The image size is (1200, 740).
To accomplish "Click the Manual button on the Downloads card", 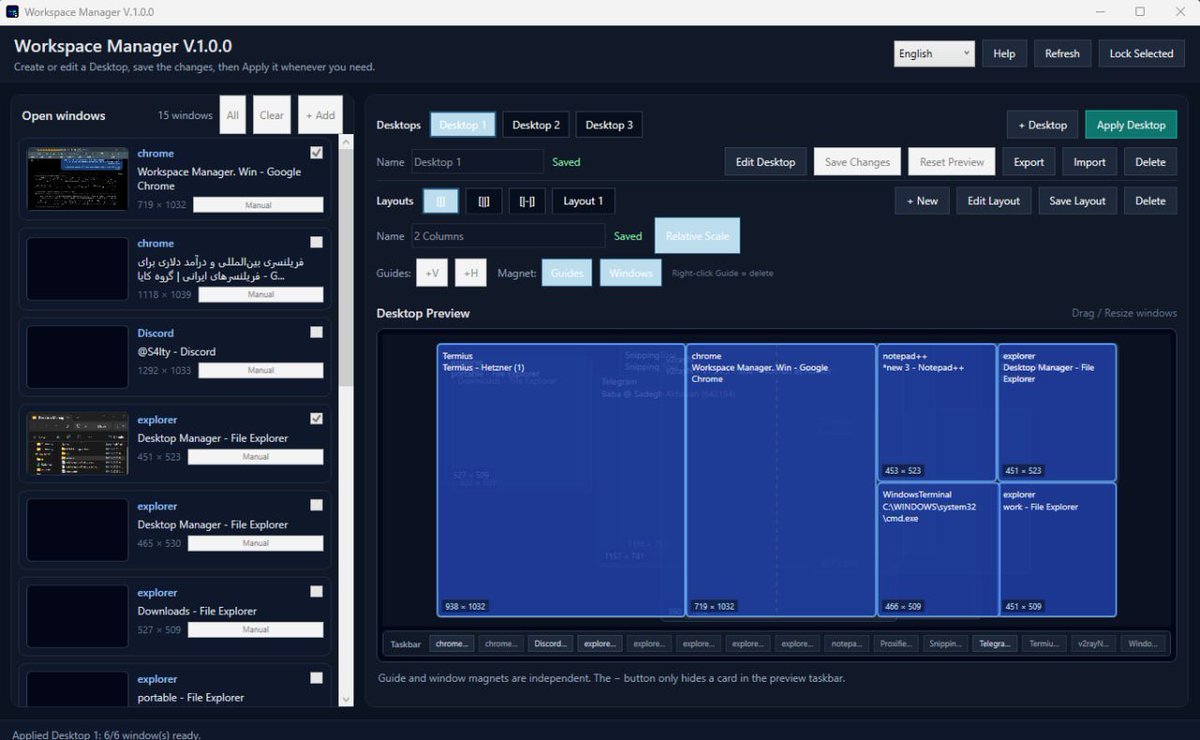I will tap(256, 630).
